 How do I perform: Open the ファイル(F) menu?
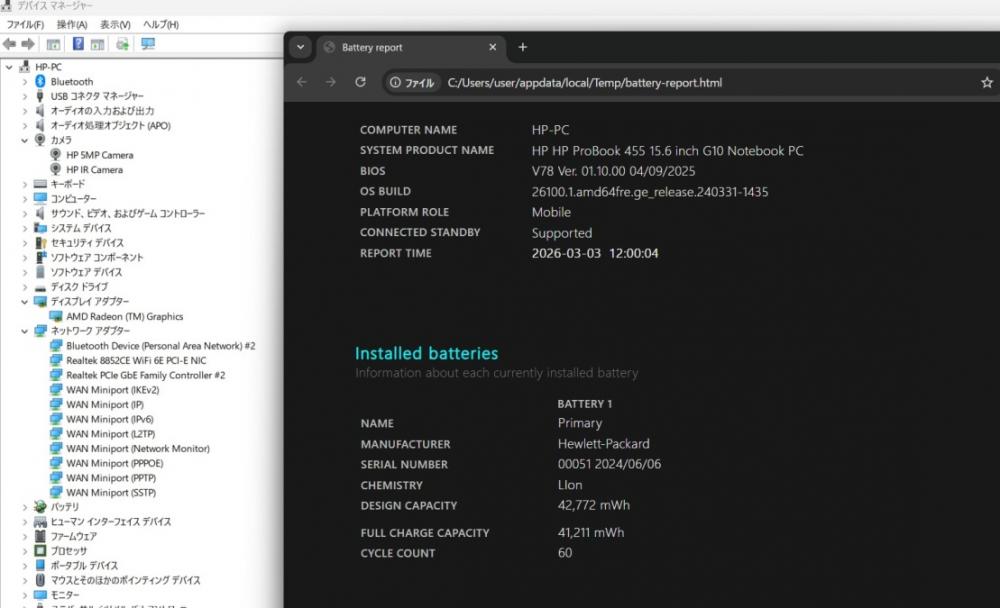pos(25,24)
